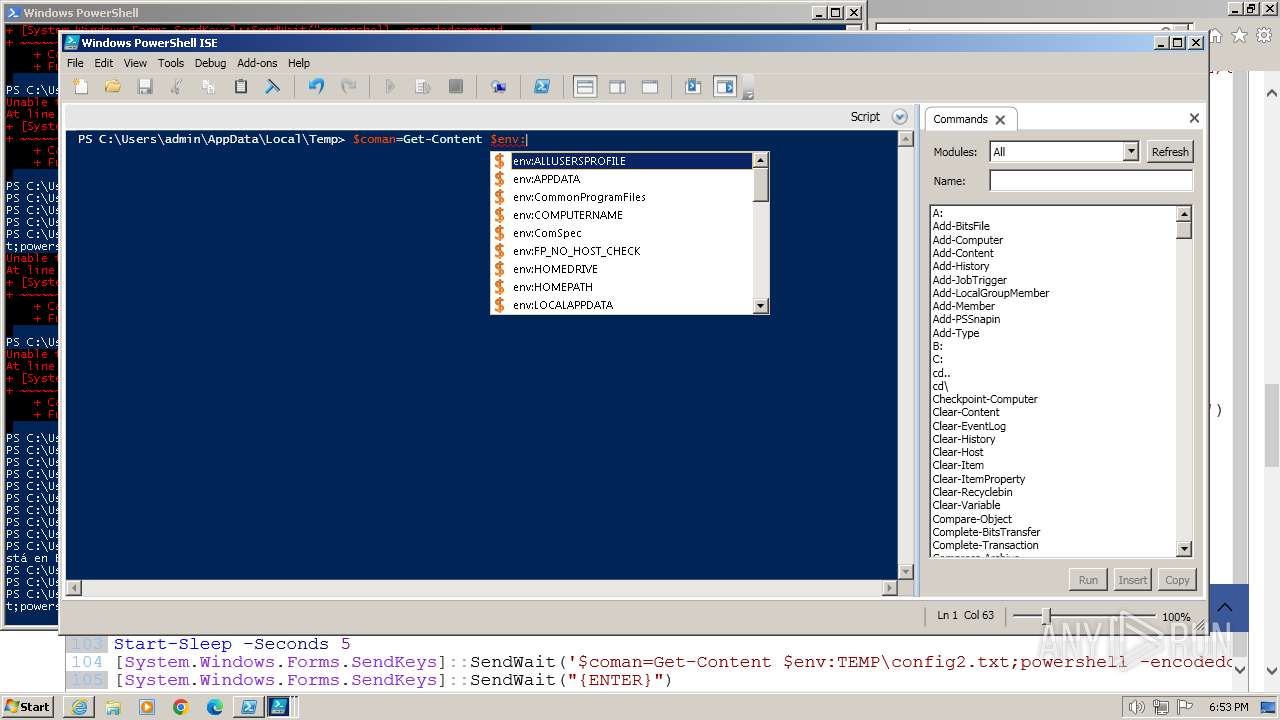Start PowerShell.exe from toolbar icon
1280x720 pixels.
(x=542, y=87)
